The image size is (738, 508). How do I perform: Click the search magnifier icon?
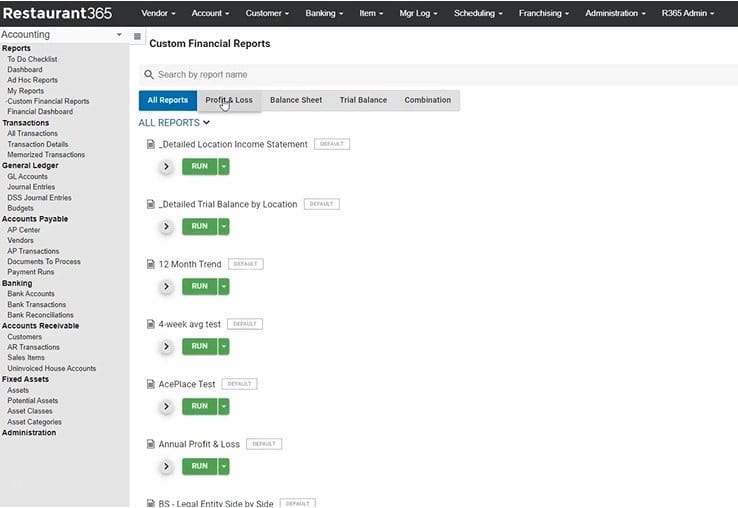149,75
